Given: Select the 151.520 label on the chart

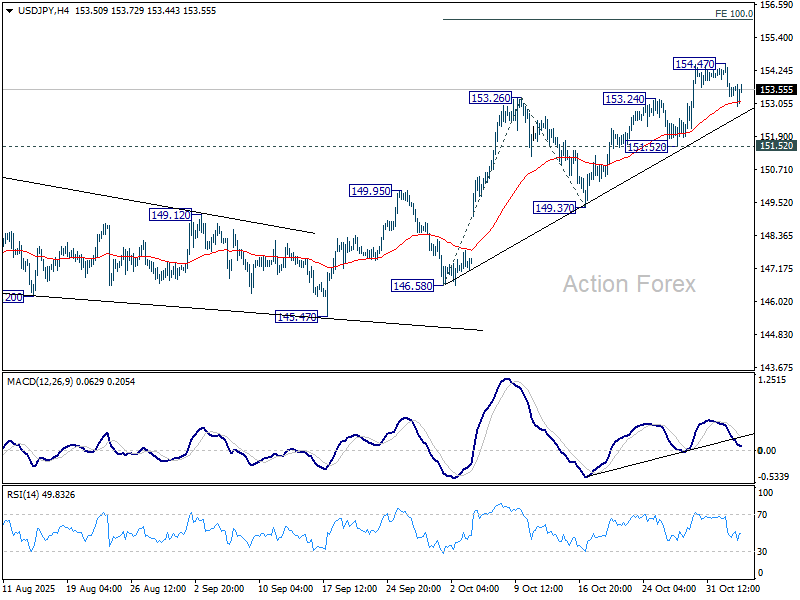Looking at the screenshot, I should (x=646, y=147).
